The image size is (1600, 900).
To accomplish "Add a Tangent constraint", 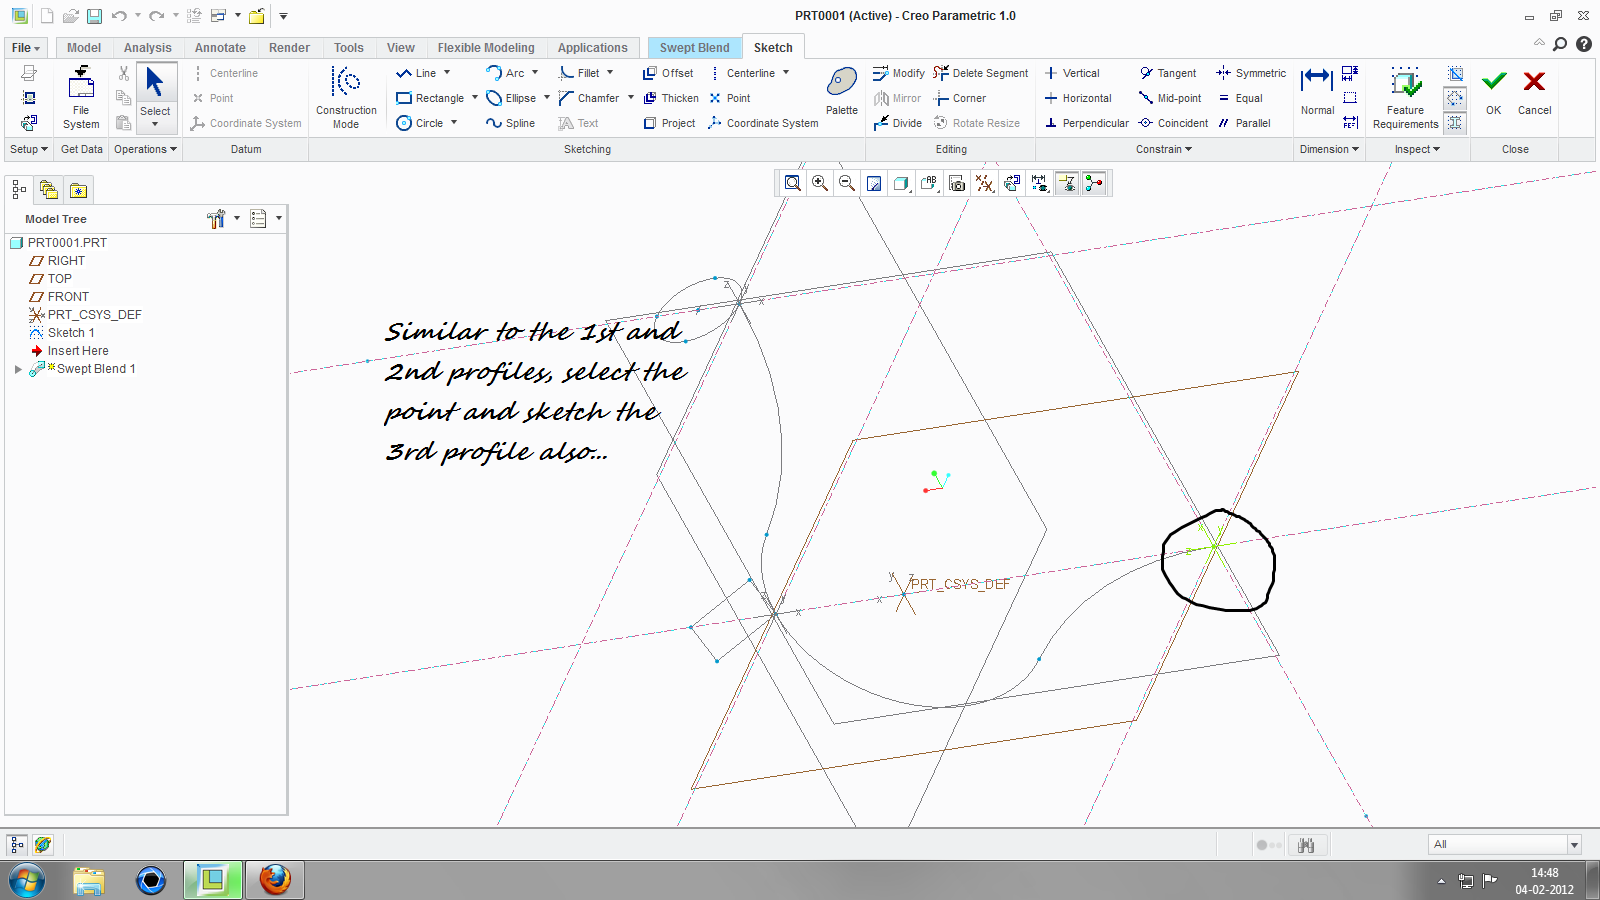I will 1168,73.
